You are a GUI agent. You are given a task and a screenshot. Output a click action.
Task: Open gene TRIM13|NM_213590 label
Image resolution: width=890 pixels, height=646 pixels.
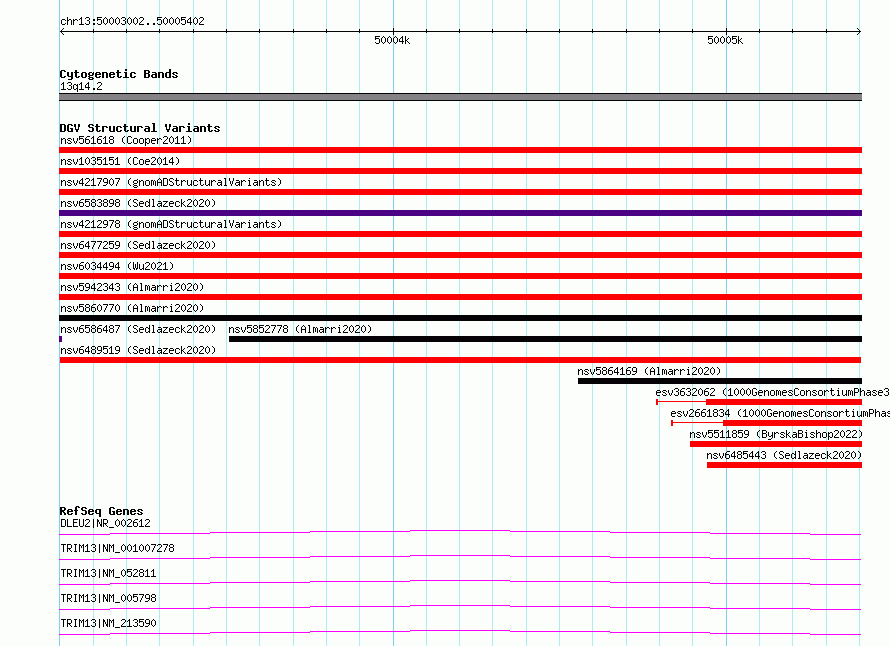(108, 623)
